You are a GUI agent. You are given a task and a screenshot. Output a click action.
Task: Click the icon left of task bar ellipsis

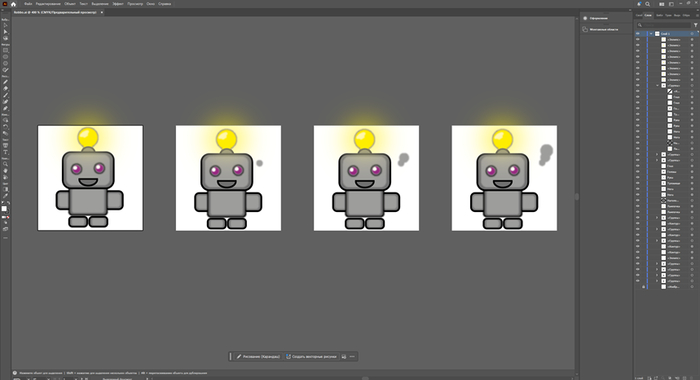click(344, 356)
